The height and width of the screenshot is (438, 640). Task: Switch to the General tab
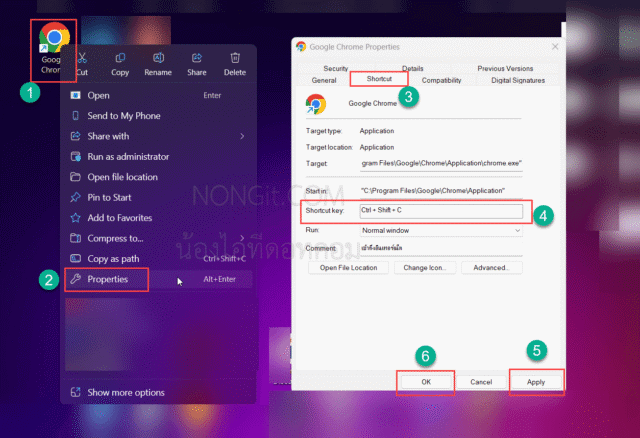click(x=324, y=80)
